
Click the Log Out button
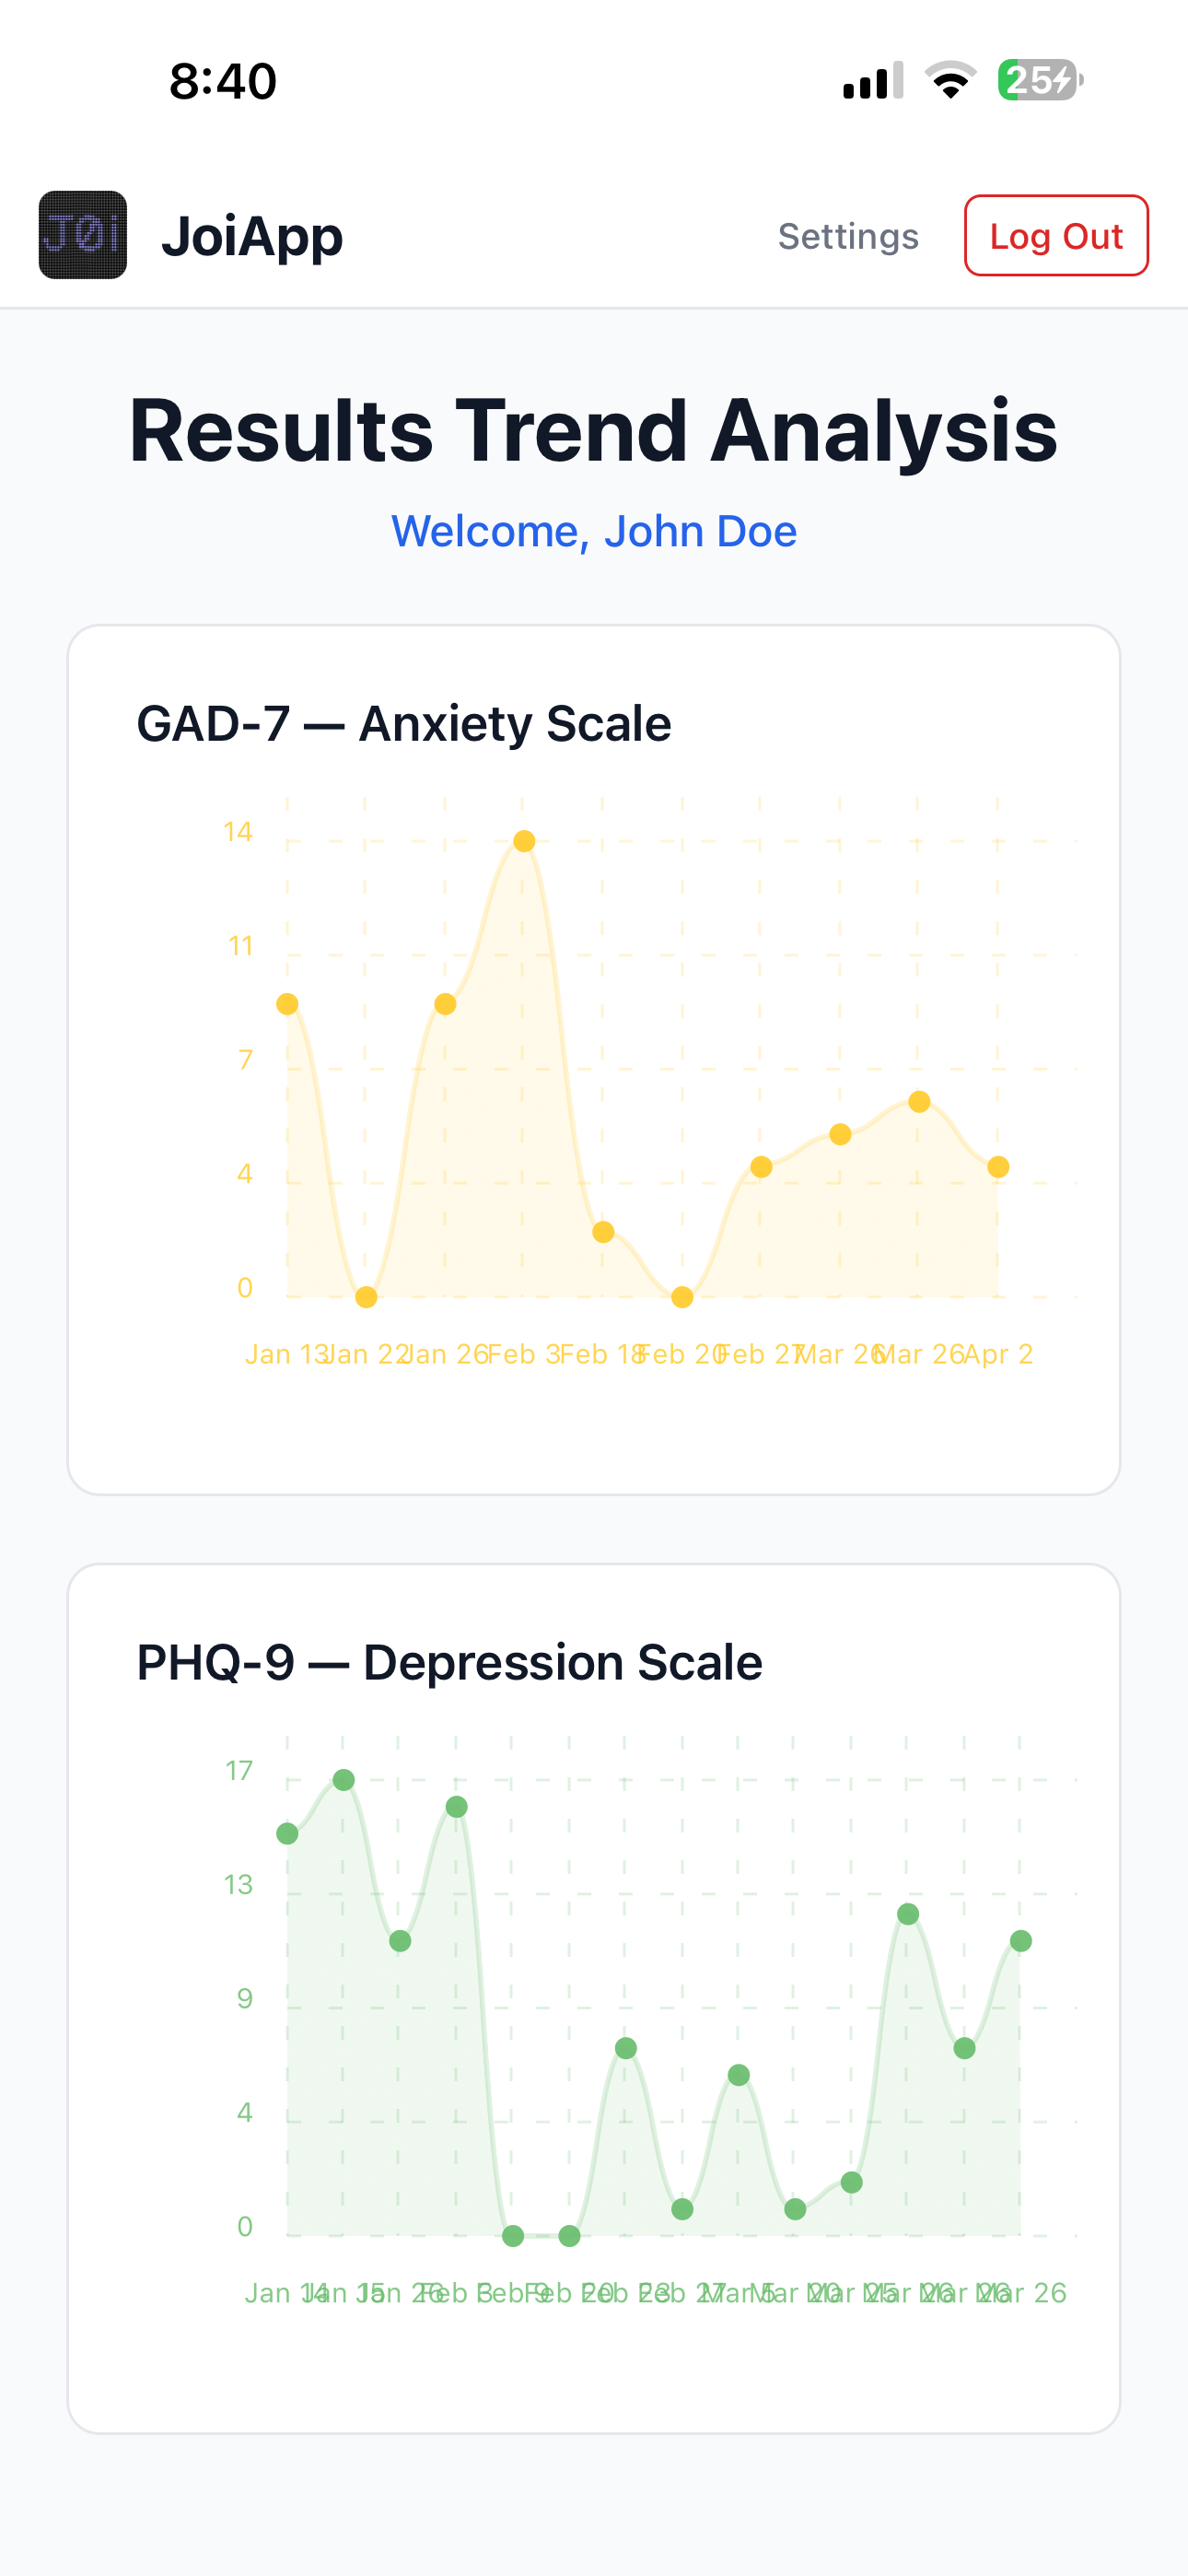point(1056,236)
